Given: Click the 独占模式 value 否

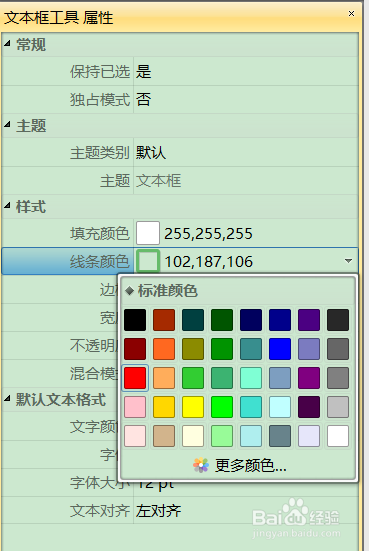Looking at the screenshot, I should (144, 99).
